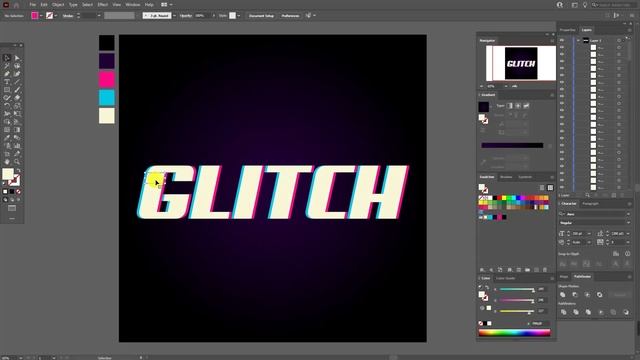This screenshot has height=360, width=640.
Task: Click the cyan swatch square beside artboard
Action: (x=107, y=98)
